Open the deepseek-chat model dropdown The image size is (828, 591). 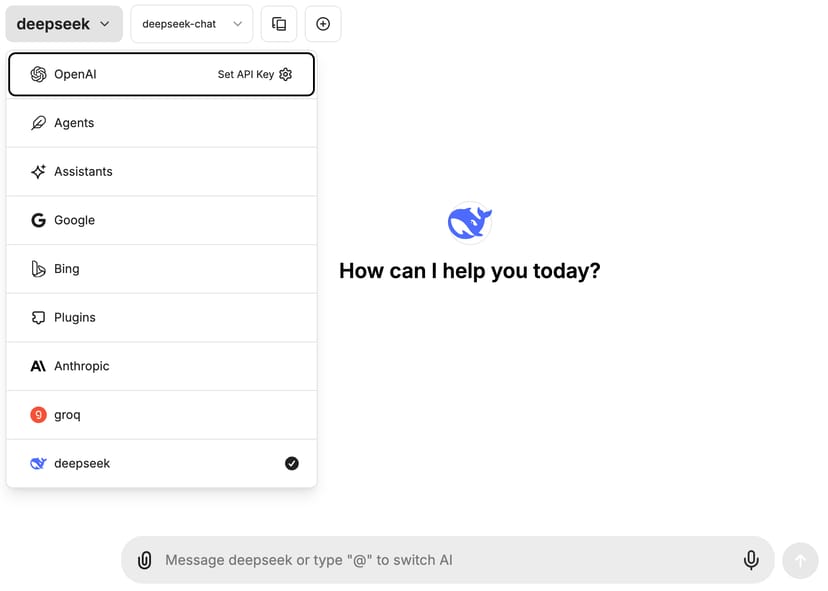click(191, 24)
